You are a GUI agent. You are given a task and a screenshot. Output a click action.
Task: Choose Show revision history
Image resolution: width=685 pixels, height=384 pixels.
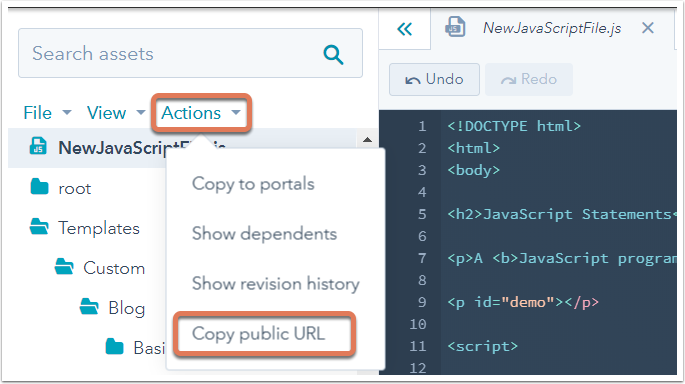coord(276,284)
